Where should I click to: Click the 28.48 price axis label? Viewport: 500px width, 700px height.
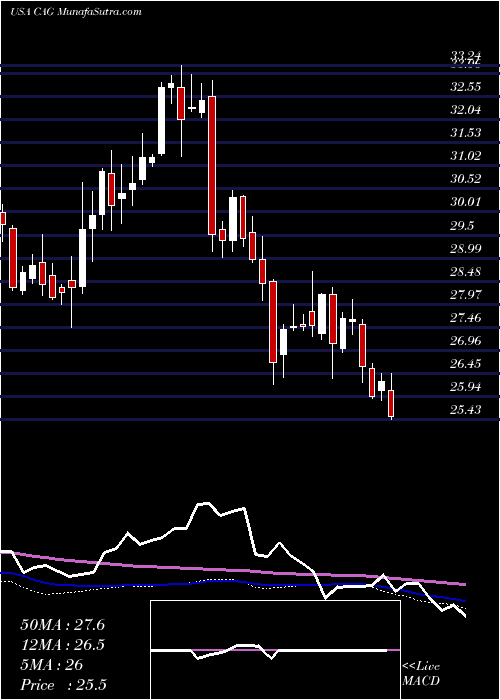pos(466,272)
